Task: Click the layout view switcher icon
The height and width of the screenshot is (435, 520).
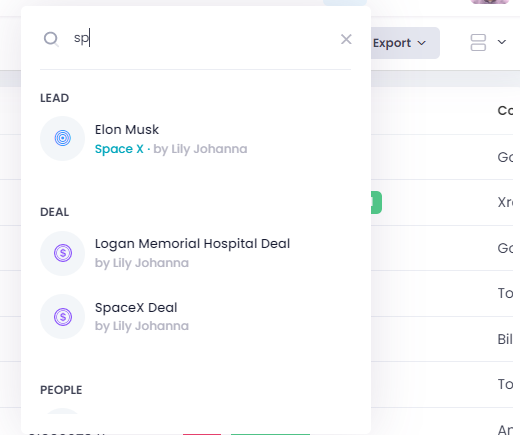Action: 478,43
